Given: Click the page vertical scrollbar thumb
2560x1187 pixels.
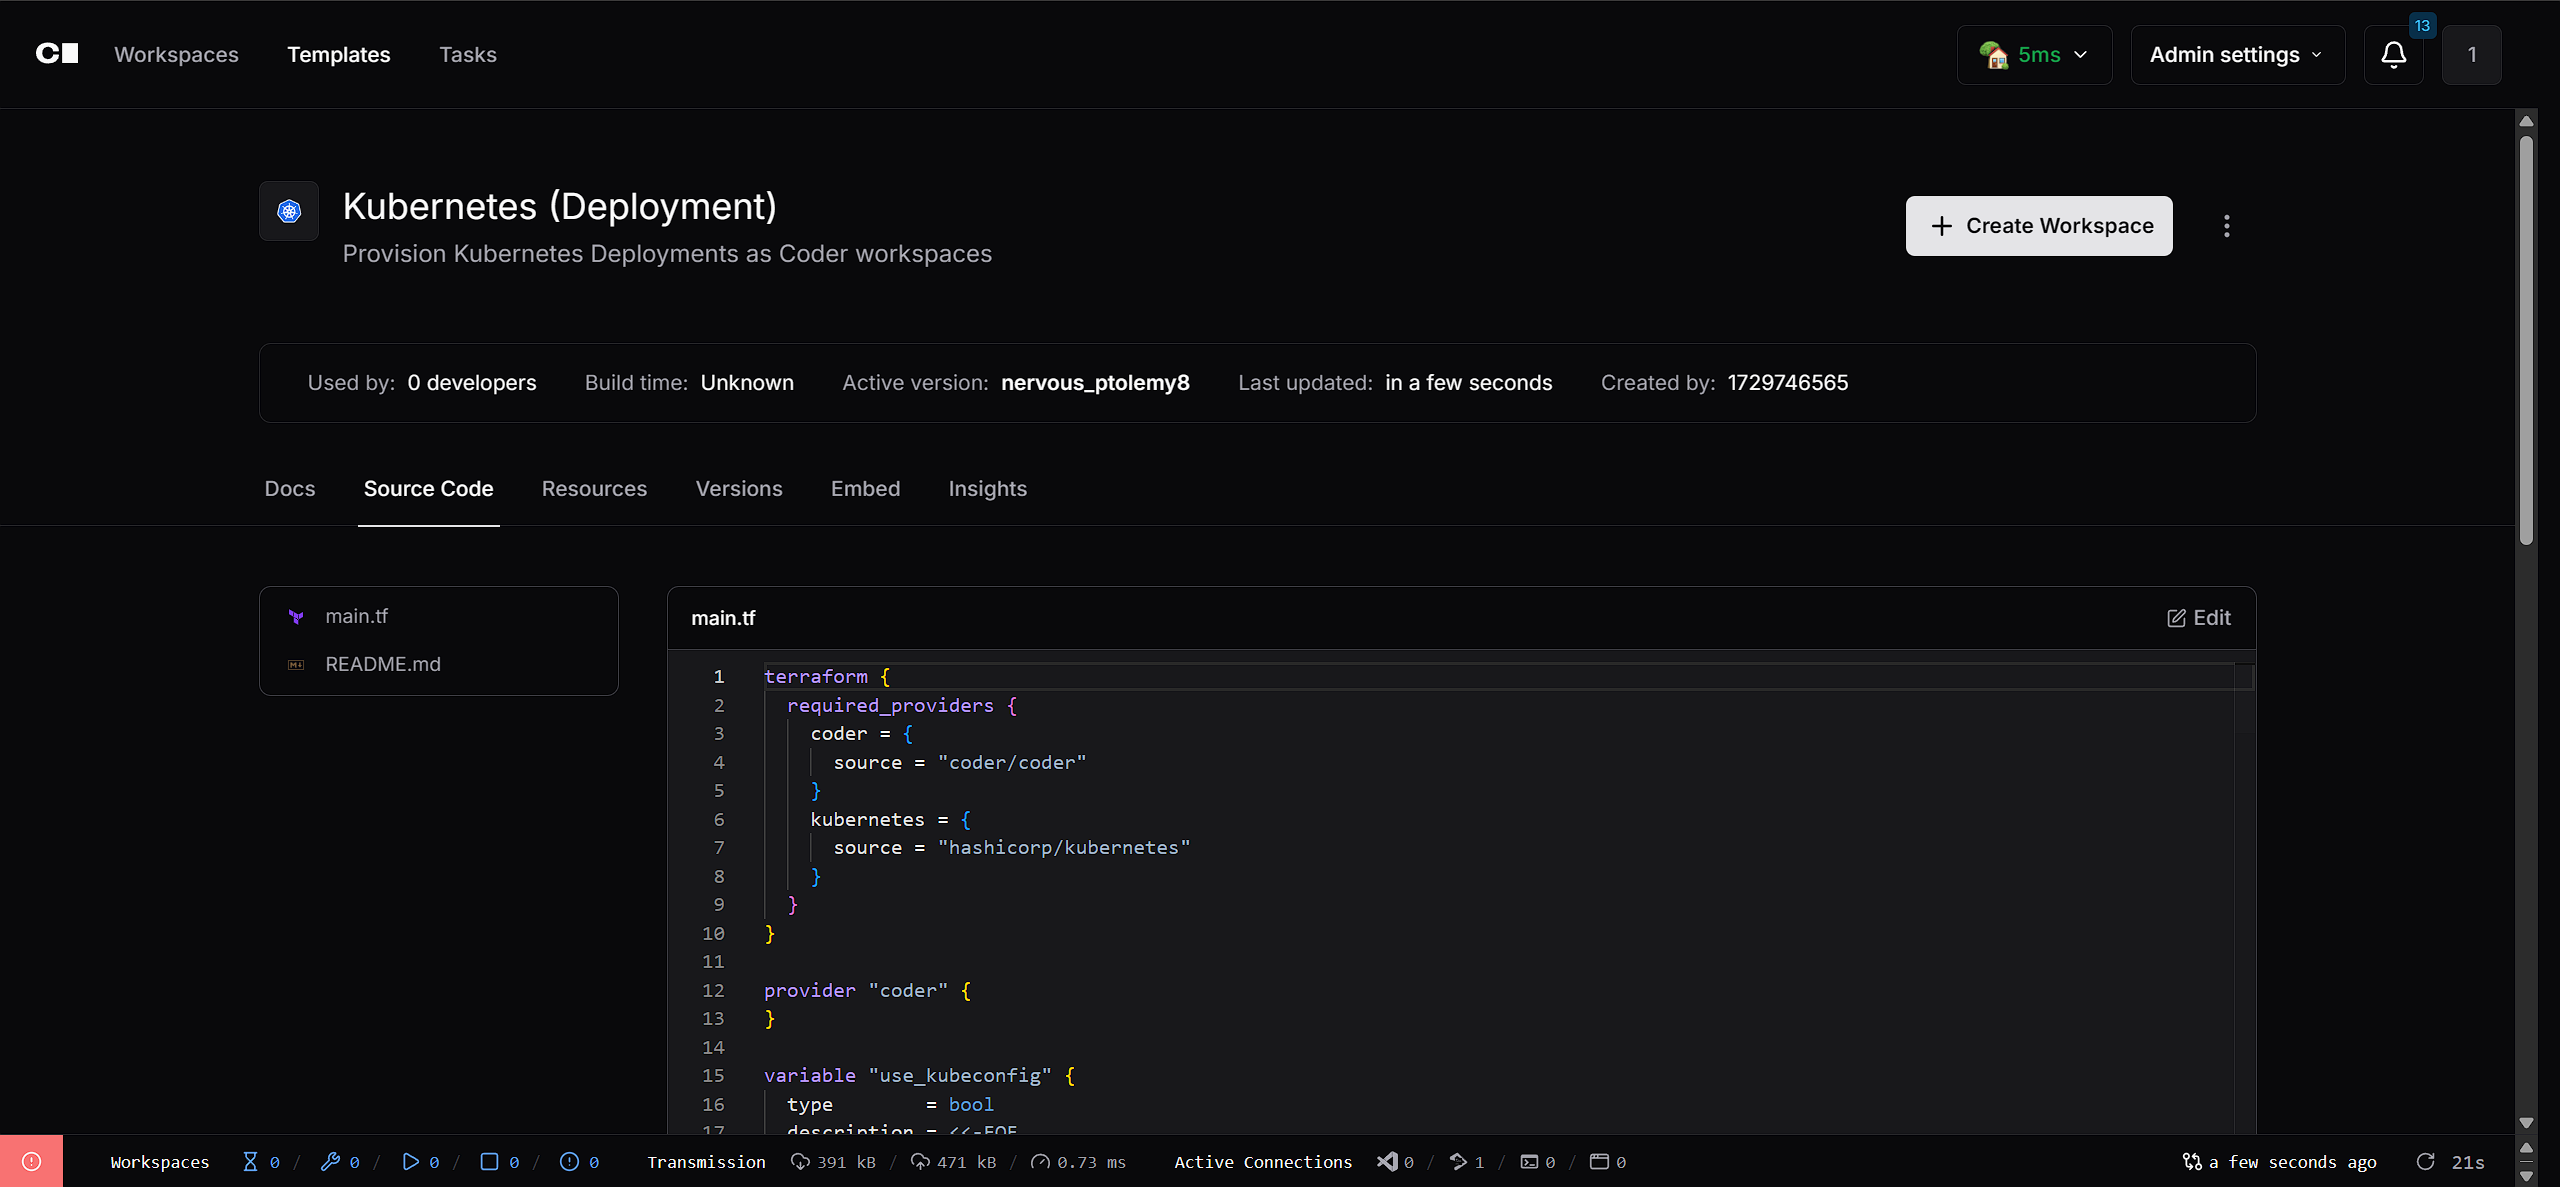Looking at the screenshot, I should click(2526, 340).
